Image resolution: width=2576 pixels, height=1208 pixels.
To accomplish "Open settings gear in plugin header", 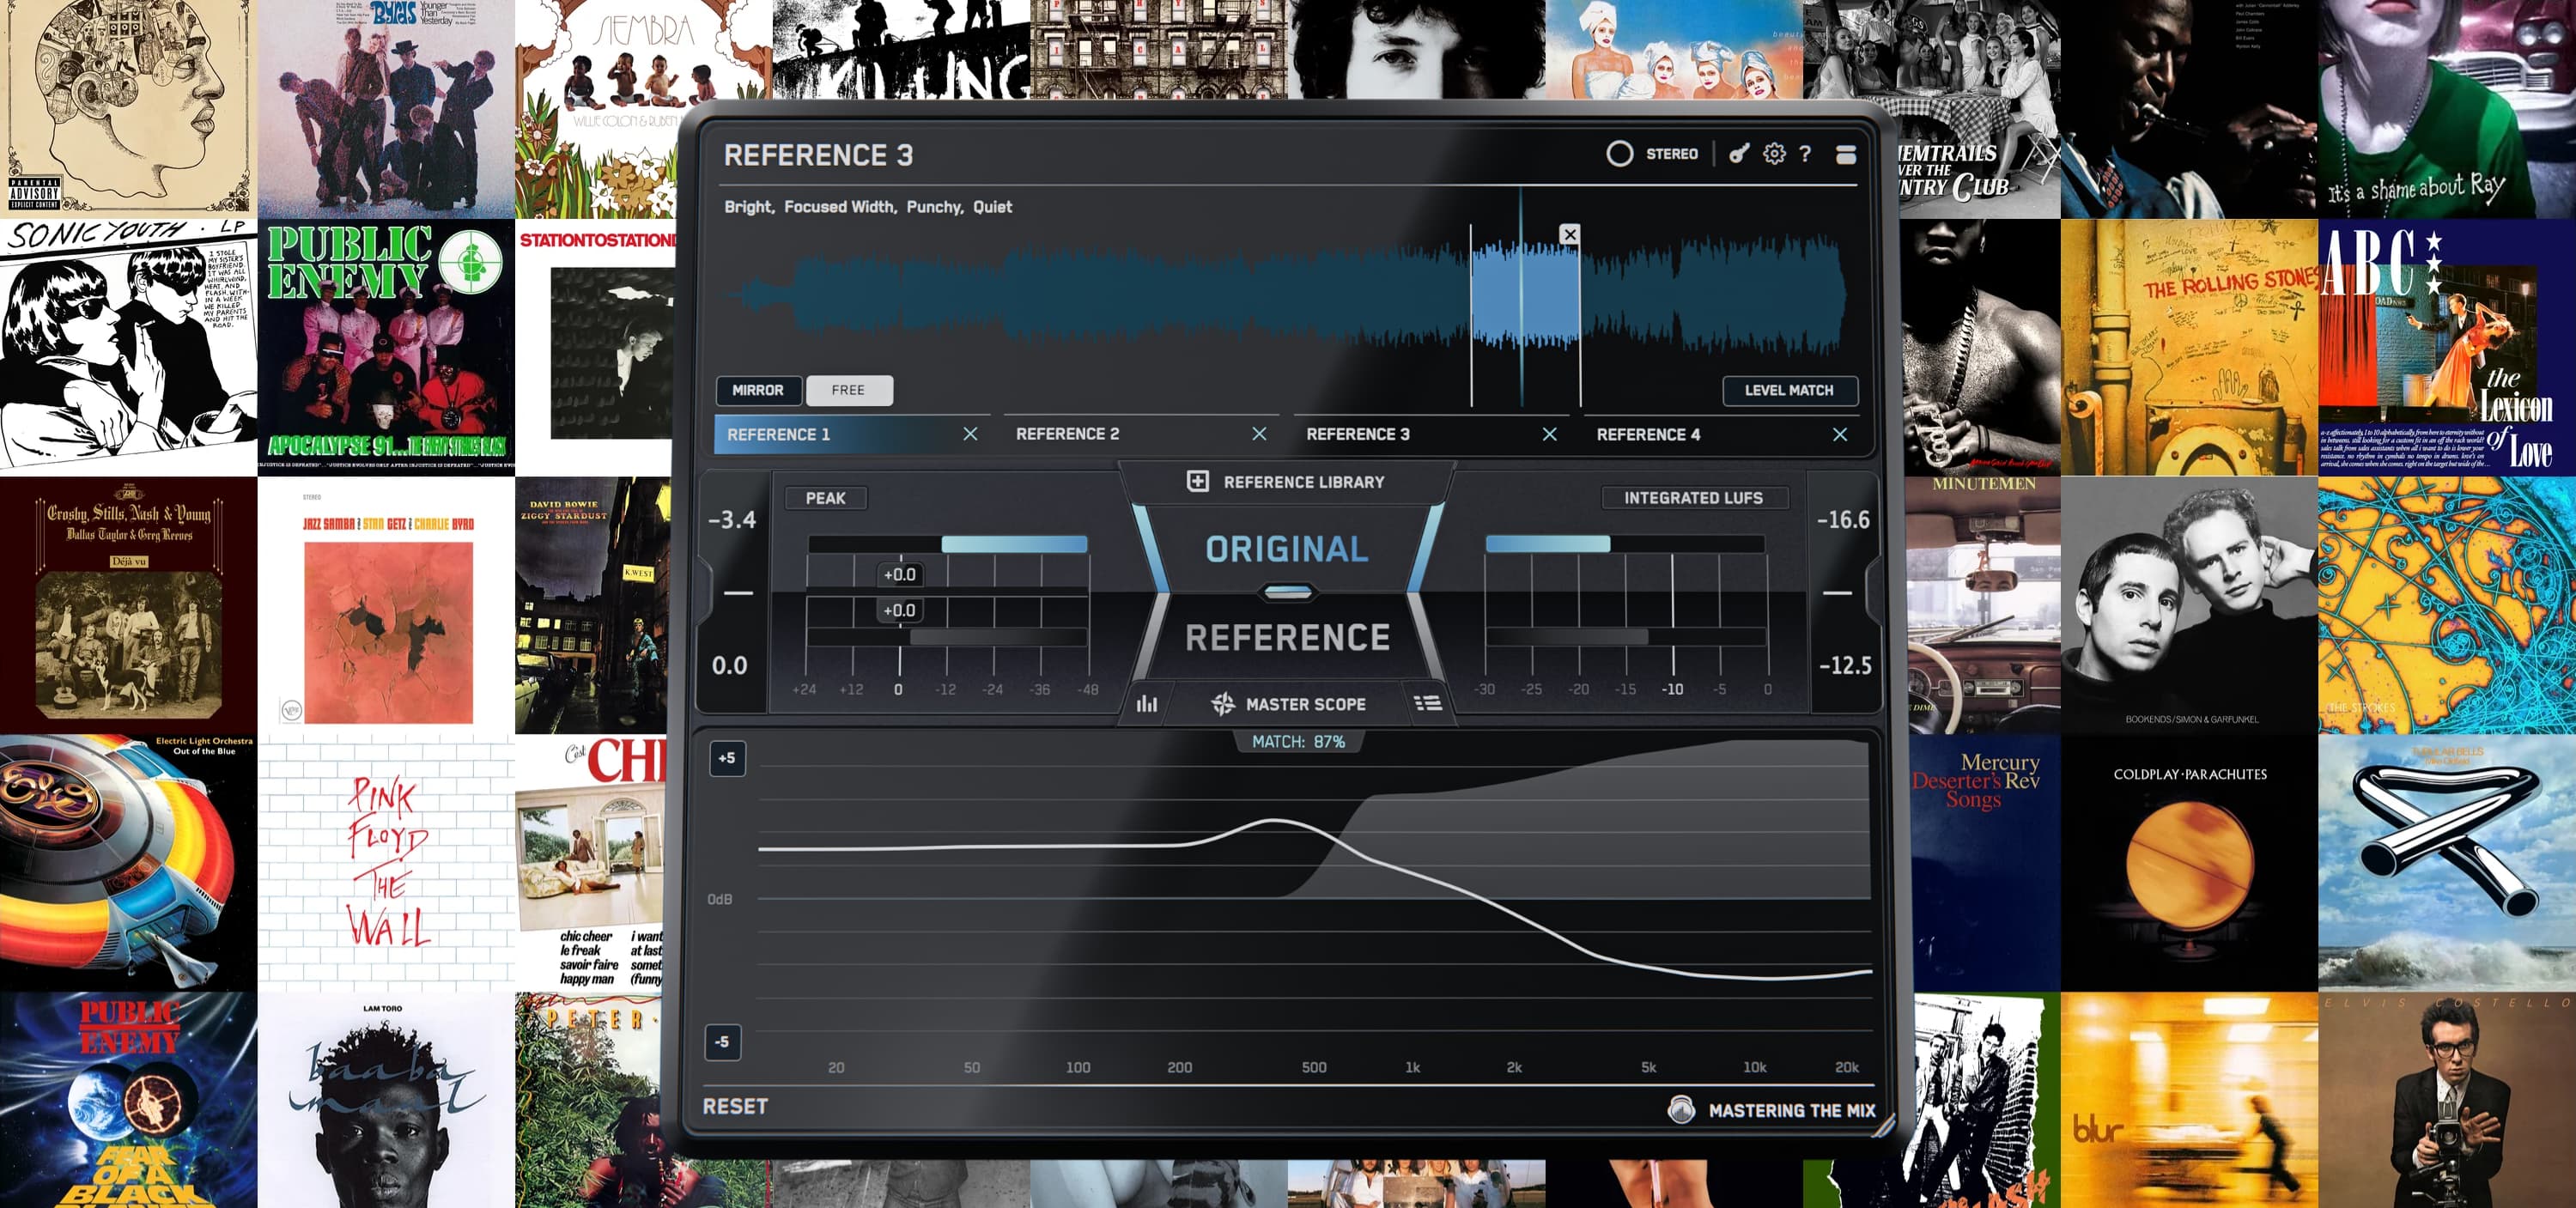I will (1774, 153).
